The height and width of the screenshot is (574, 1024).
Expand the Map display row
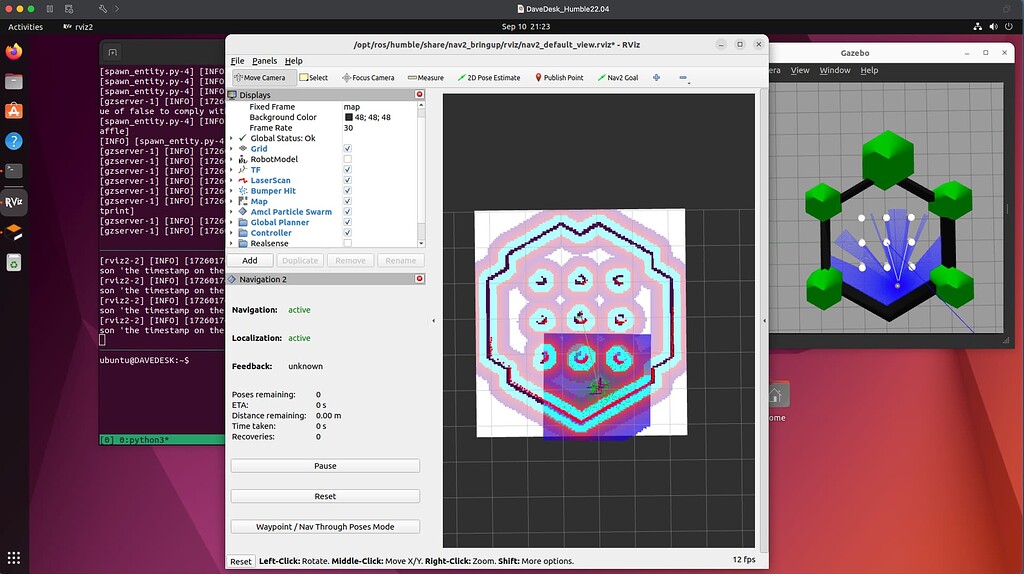tap(231, 201)
